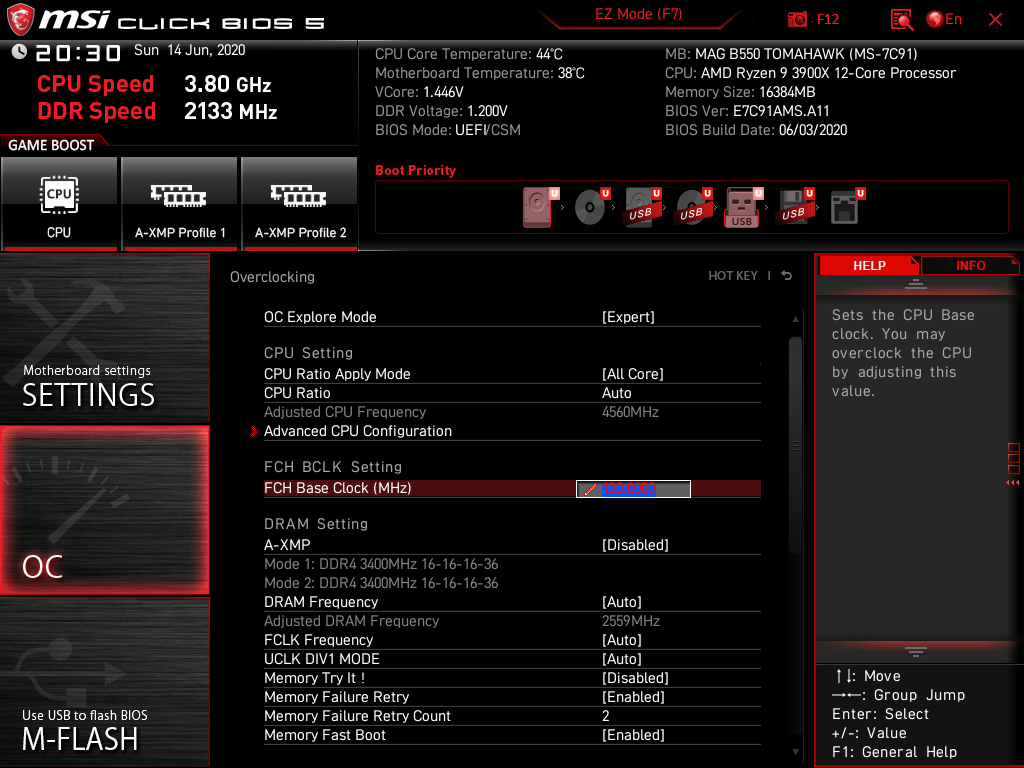This screenshot has height=768, width=1024.
Task: Enable the CPU Game Boost button
Action: coord(59,204)
